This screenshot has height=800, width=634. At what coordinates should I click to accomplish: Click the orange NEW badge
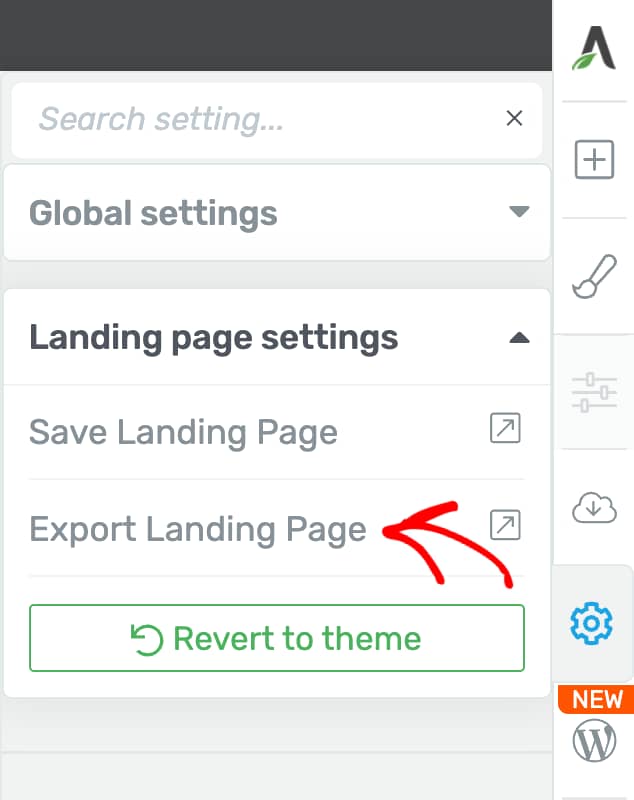596,699
